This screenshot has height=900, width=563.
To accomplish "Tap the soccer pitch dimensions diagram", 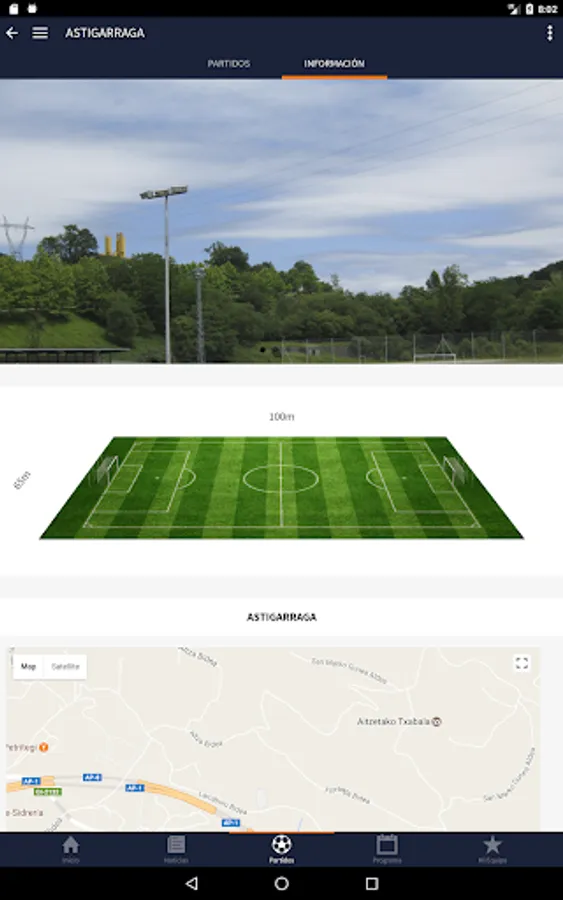I will pyautogui.click(x=281, y=487).
